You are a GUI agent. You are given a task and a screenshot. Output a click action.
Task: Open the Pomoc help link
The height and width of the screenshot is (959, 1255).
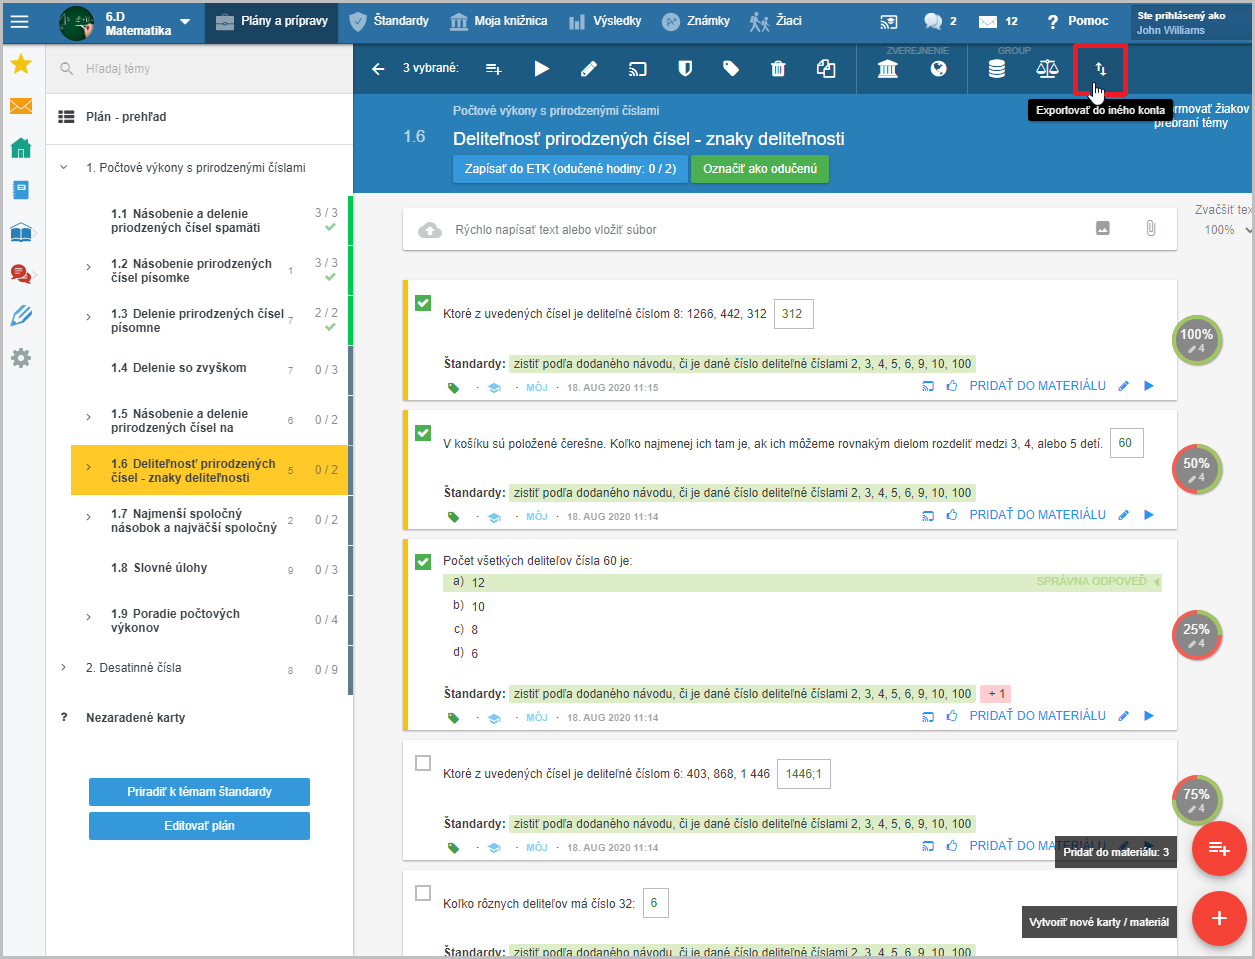tap(1077, 21)
